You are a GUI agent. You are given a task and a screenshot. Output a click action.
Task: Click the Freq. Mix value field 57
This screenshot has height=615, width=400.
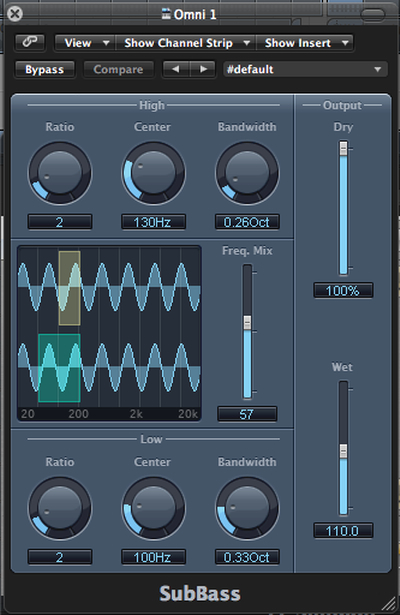(x=247, y=414)
